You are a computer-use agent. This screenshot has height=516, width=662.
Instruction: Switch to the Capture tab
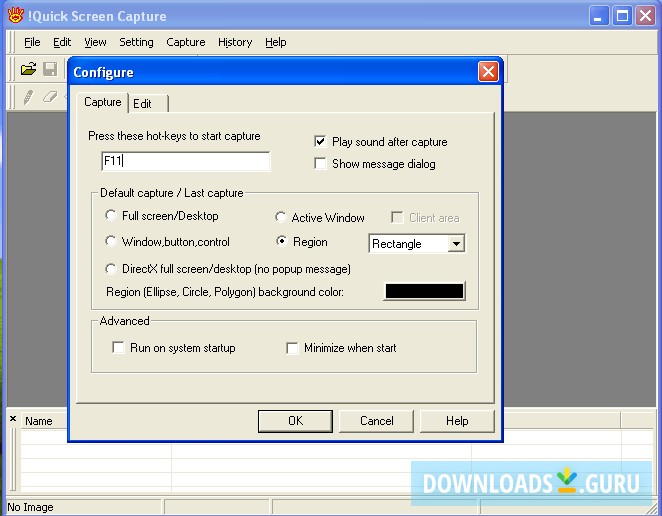[103, 102]
